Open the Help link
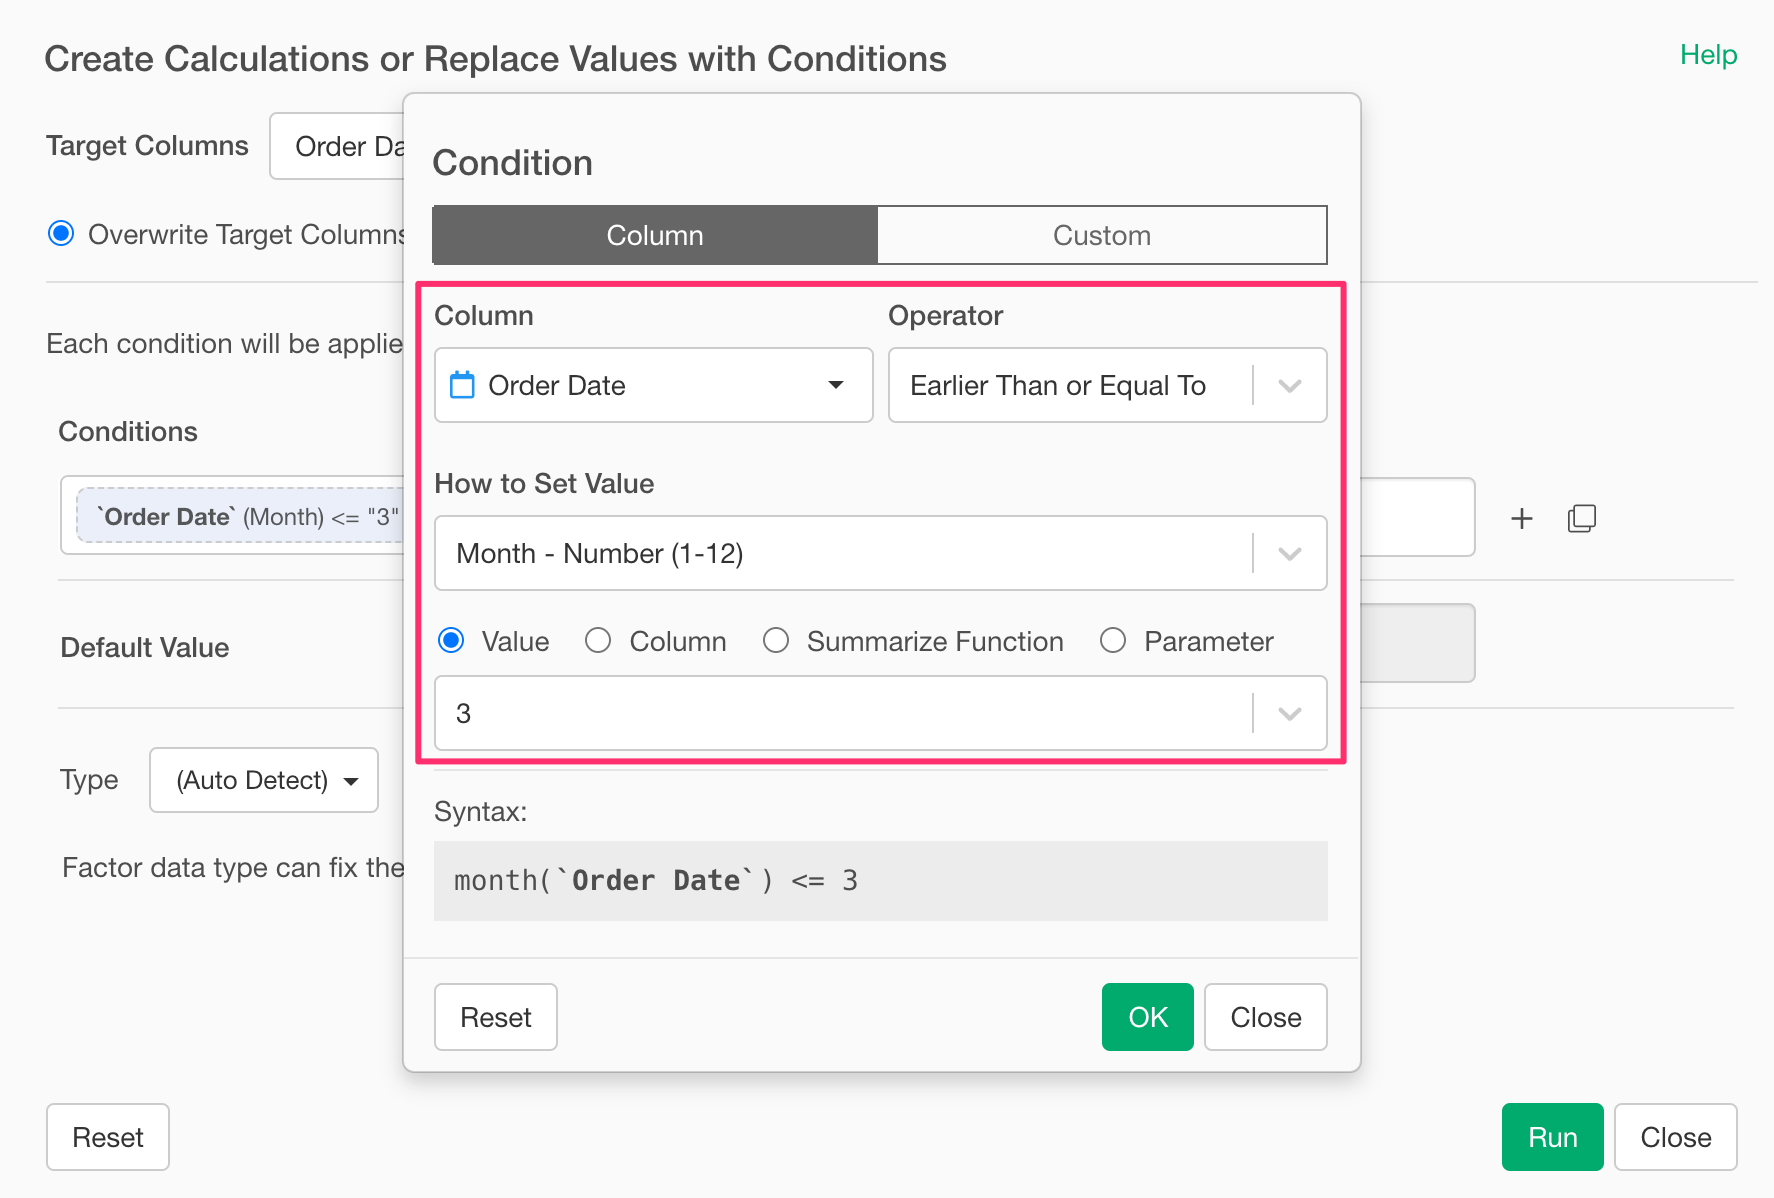 (1708, 55)
